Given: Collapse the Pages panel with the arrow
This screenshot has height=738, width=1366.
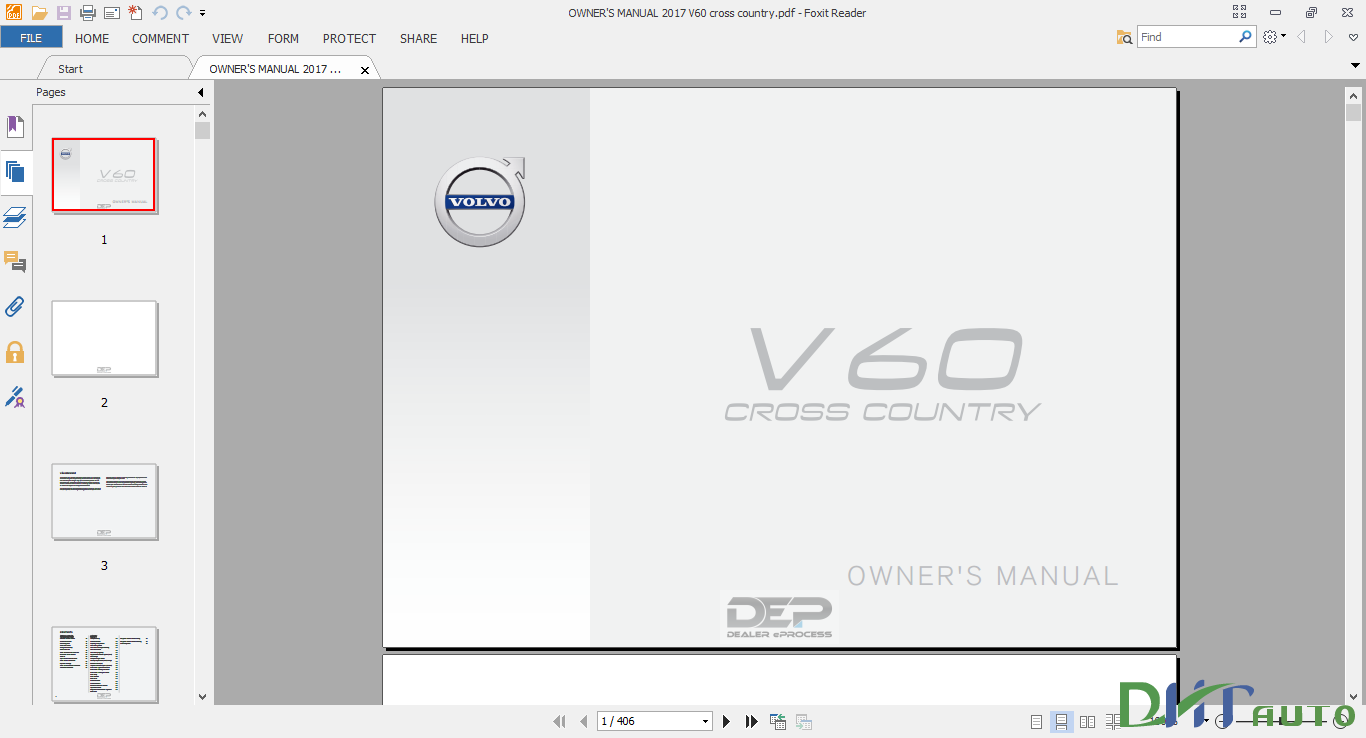Looking at the screenshot, I should (200, 92).
